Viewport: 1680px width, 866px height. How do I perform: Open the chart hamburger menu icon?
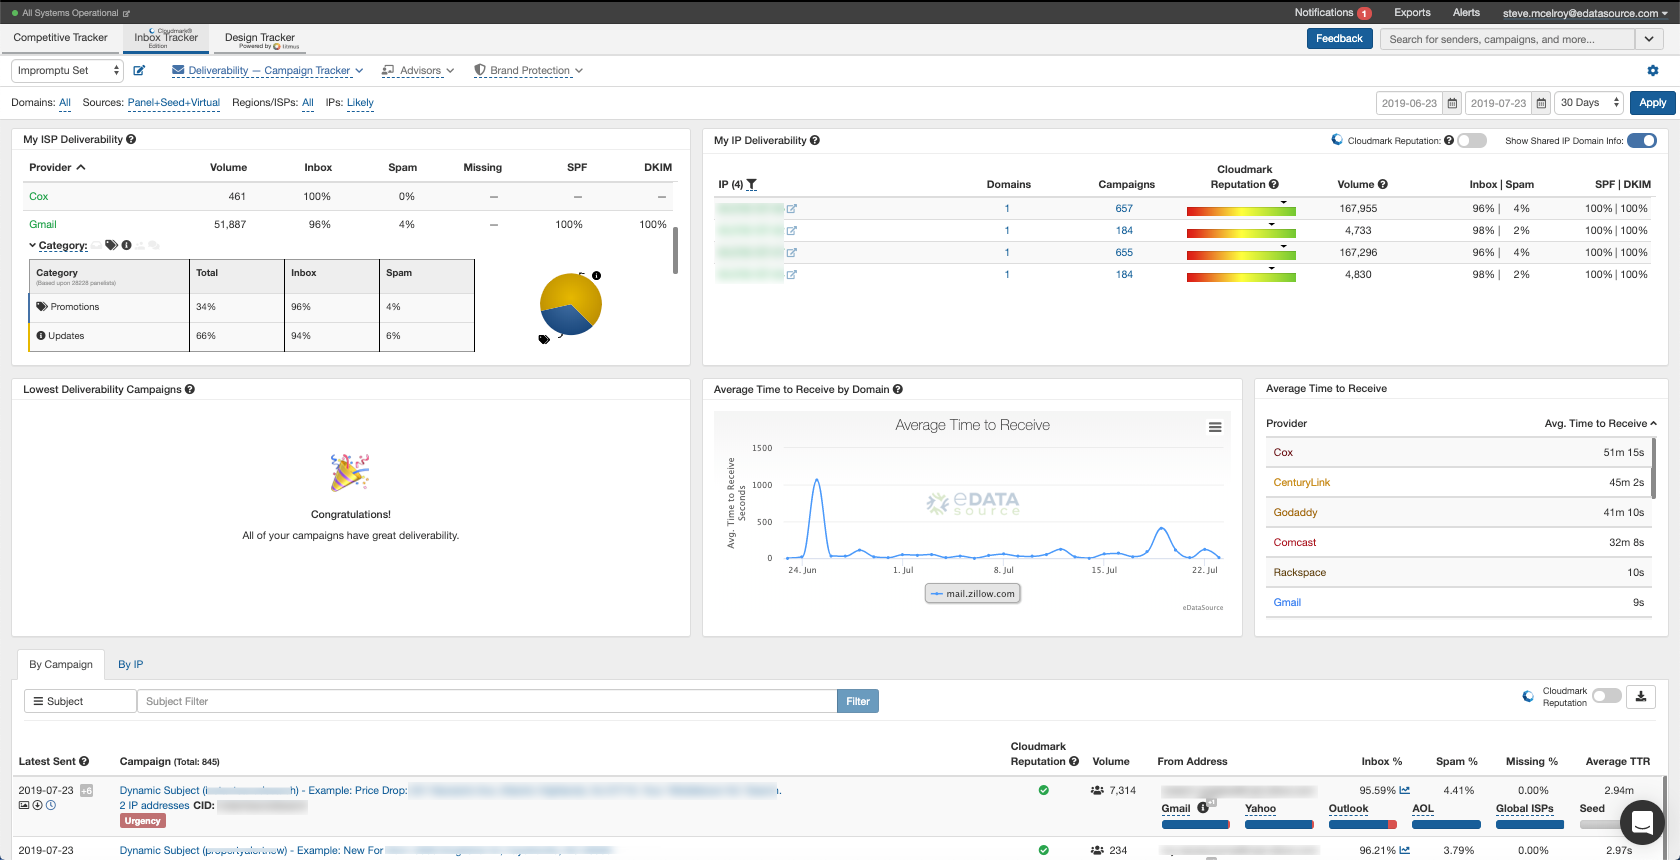click(1215, 427)
